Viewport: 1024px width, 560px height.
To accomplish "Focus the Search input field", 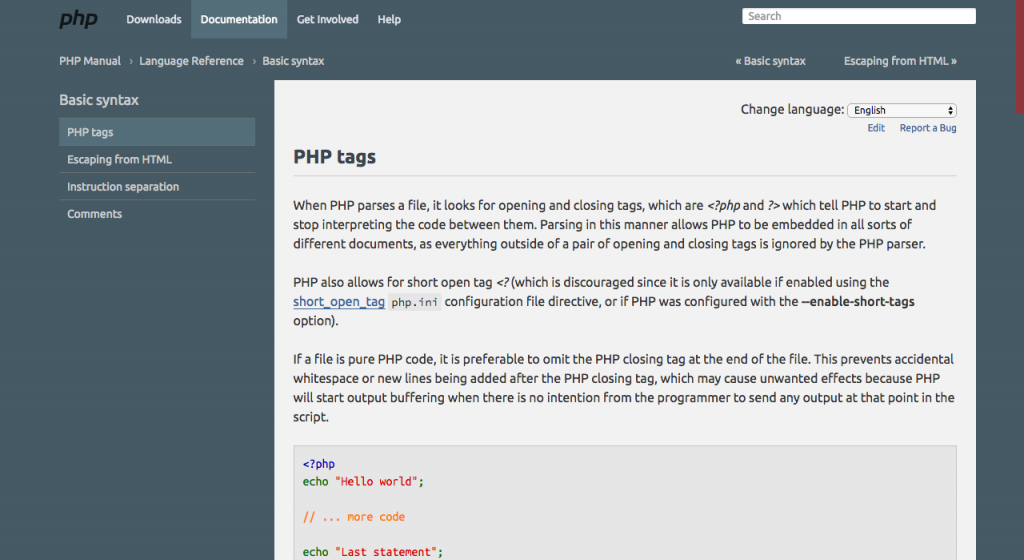I will 859,16.
